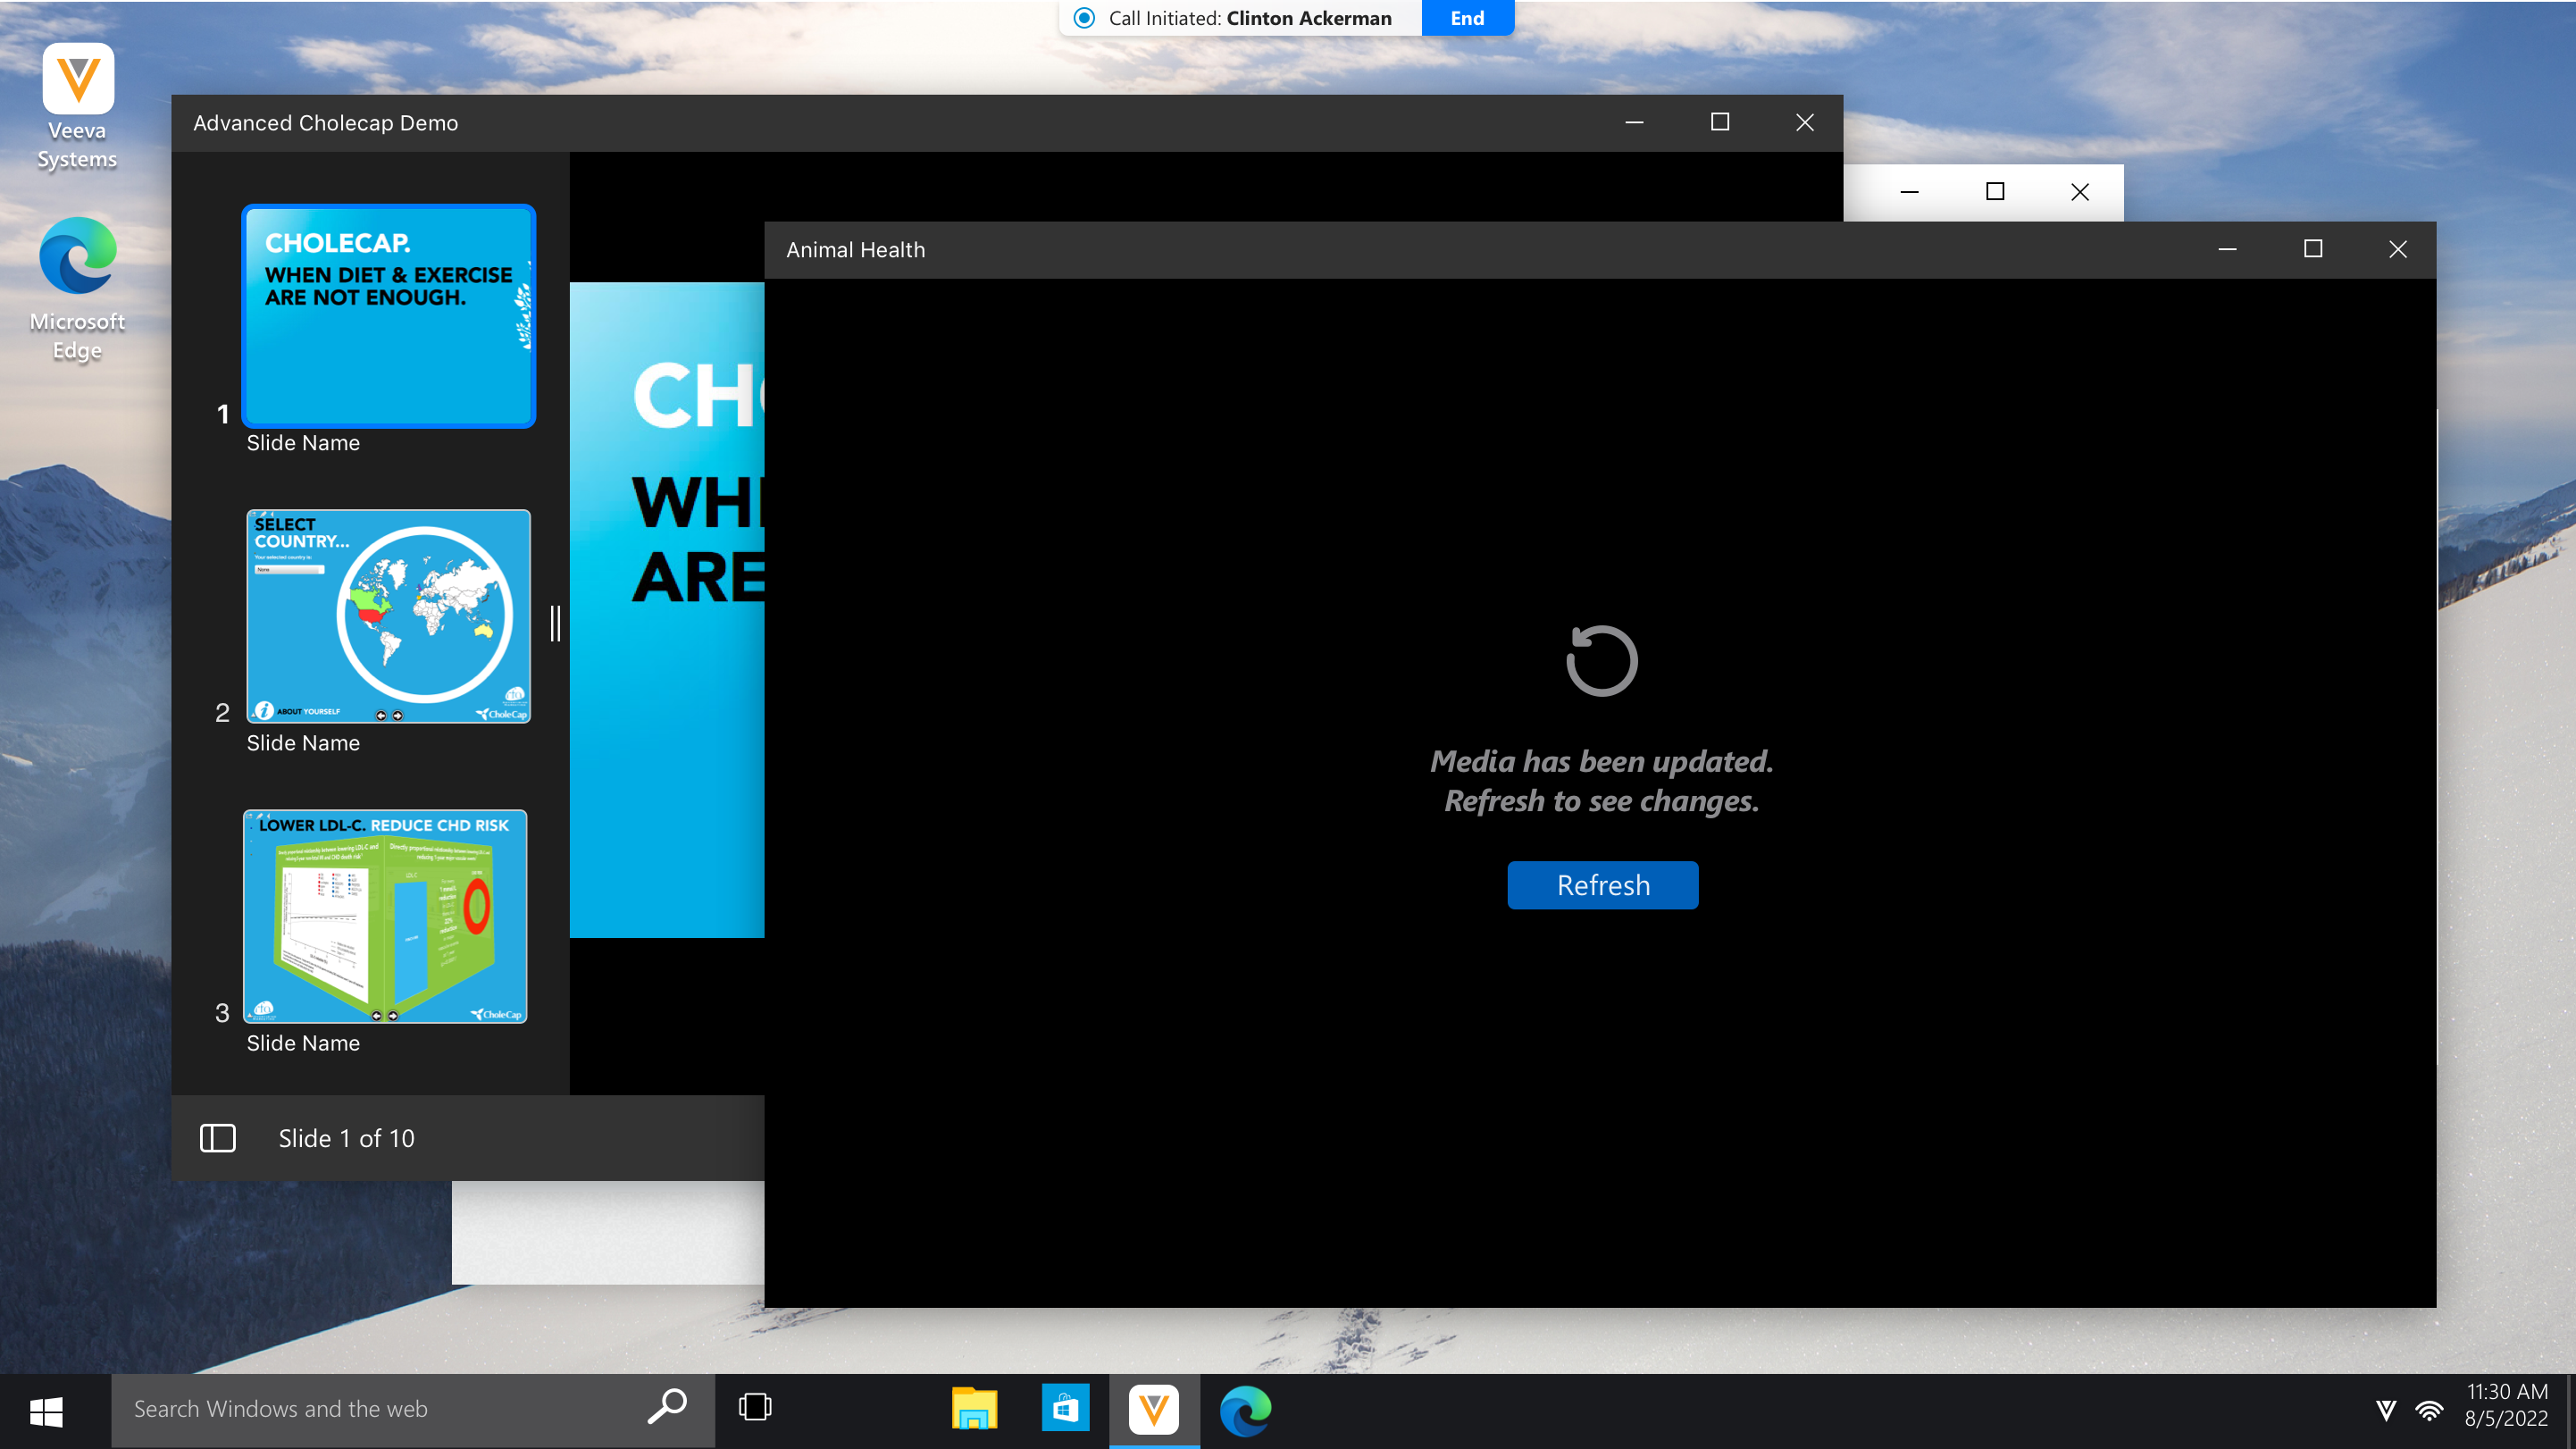Click the Refresh button
The image size is (2576, 1449).
[x=1602, y=885]
